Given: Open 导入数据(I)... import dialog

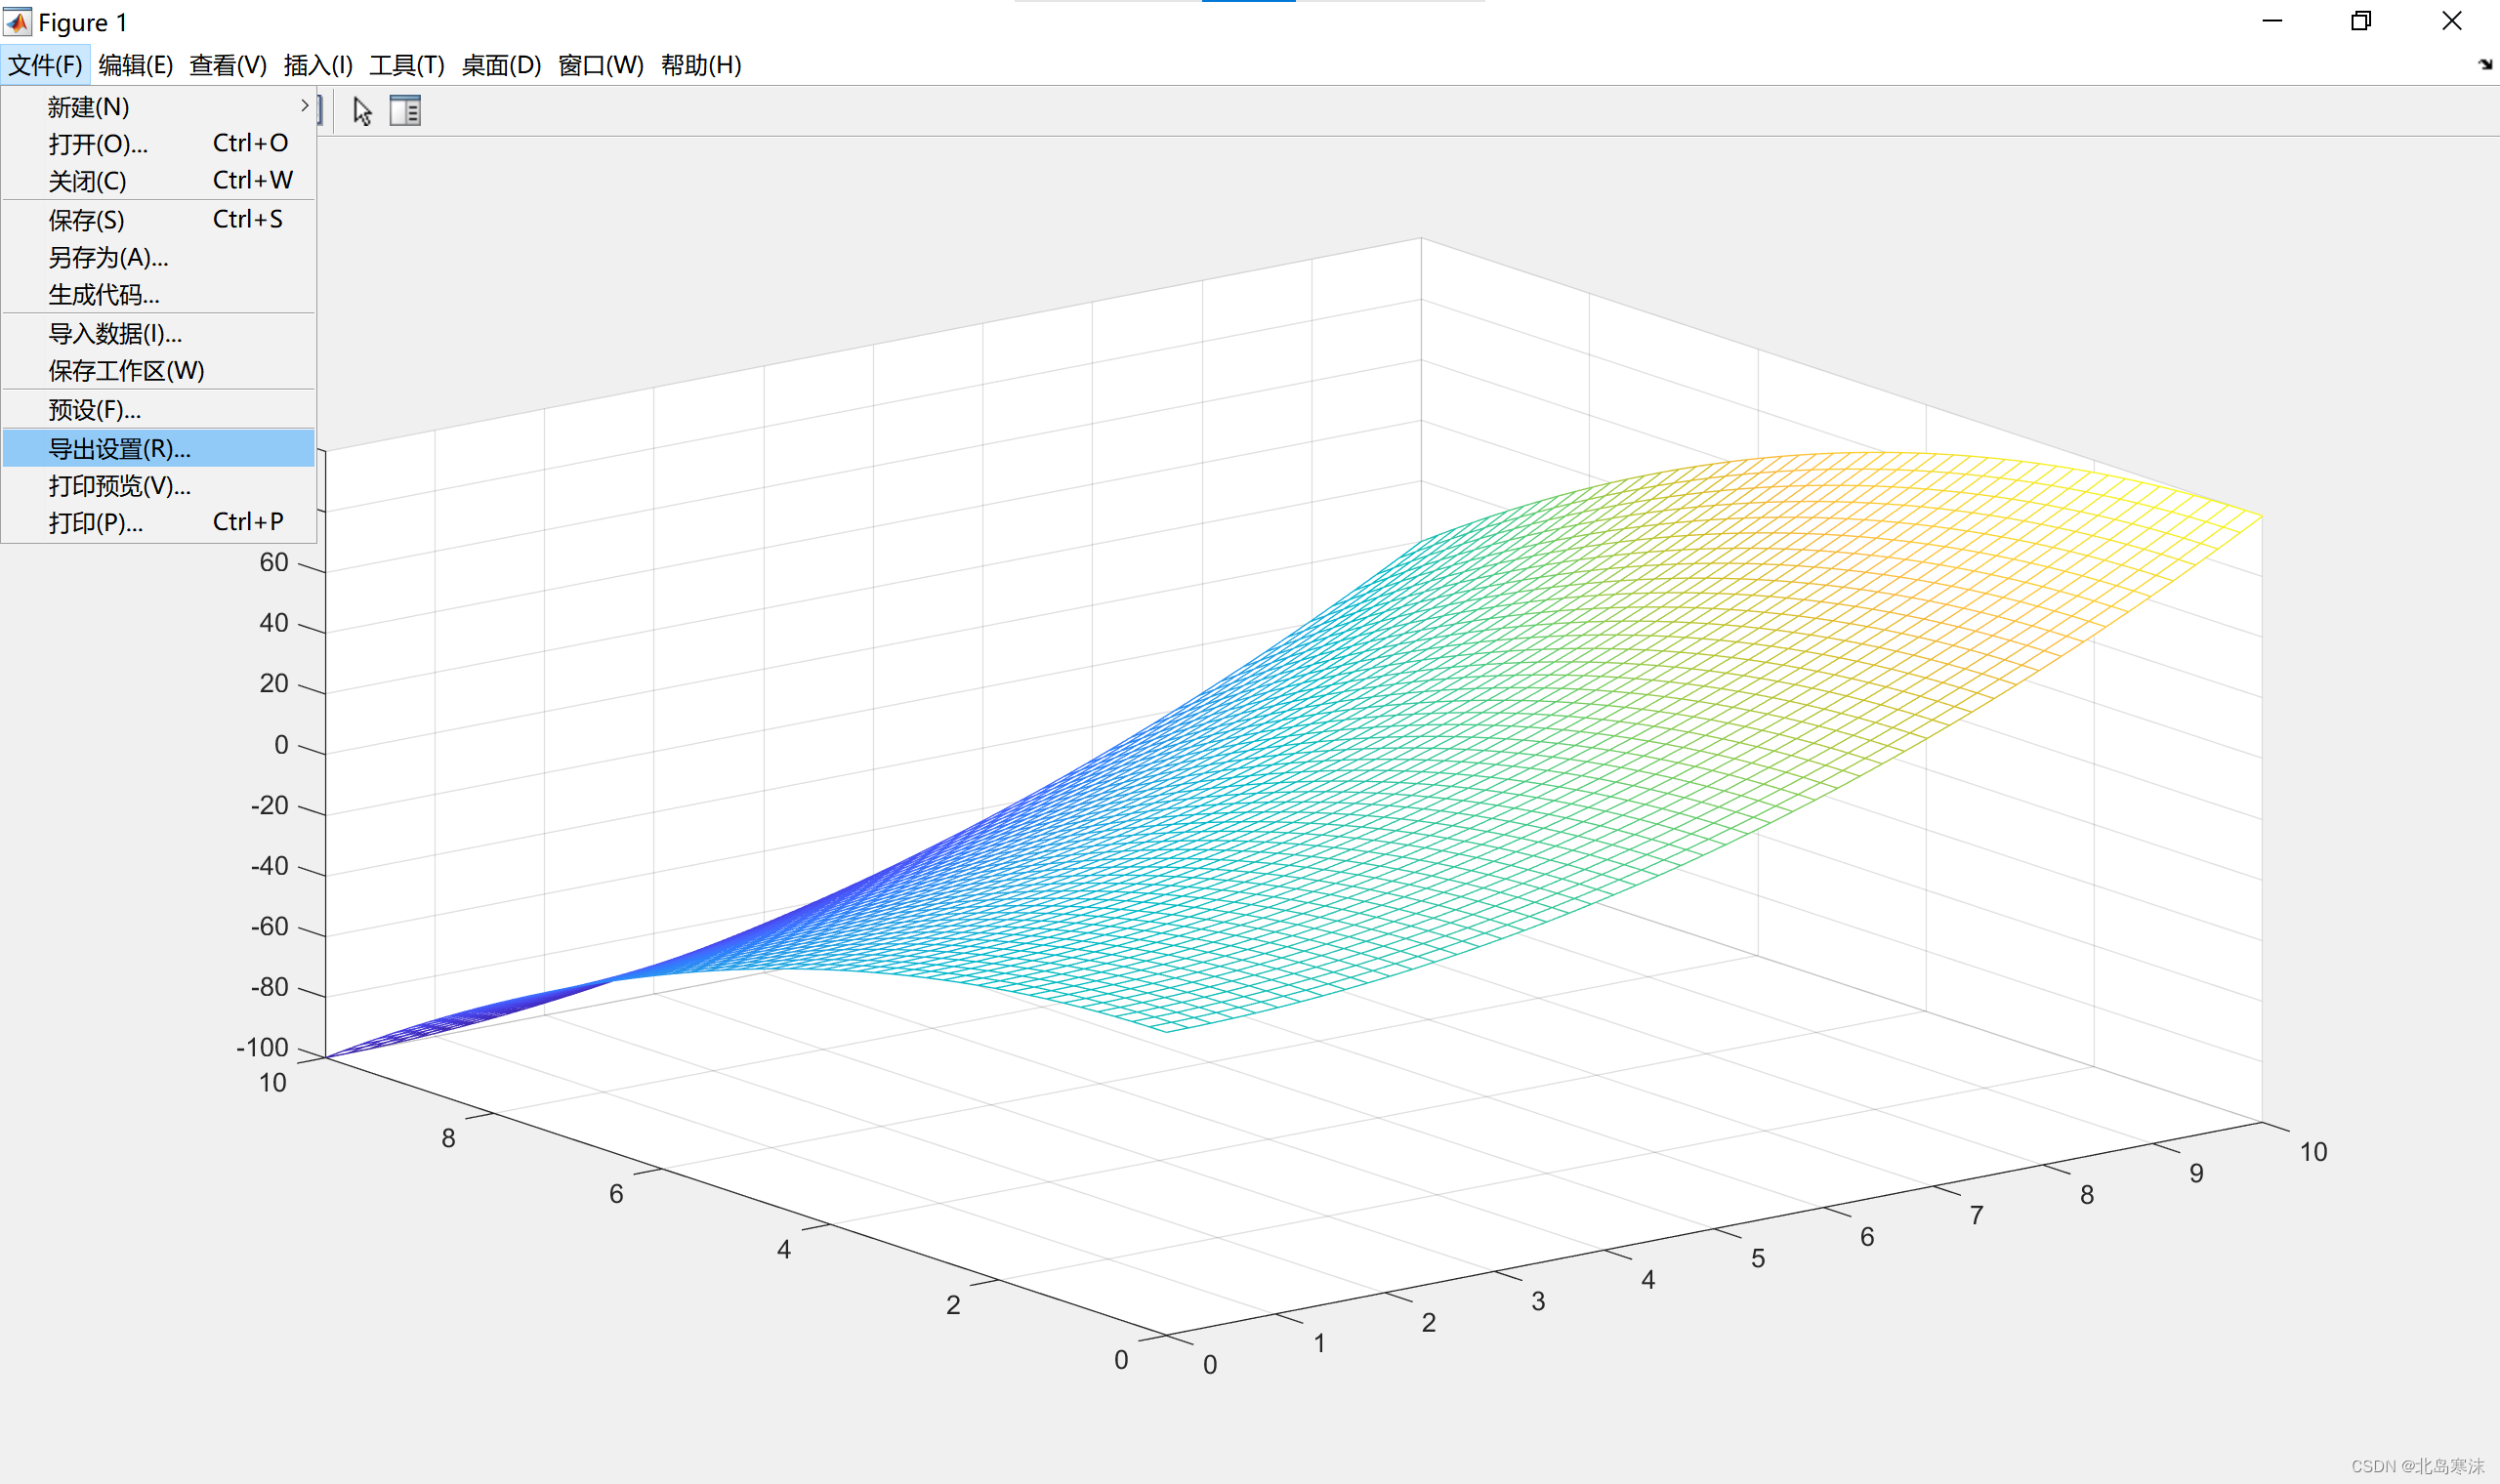Looking at the screenshot, I should (x=115, y=334).
